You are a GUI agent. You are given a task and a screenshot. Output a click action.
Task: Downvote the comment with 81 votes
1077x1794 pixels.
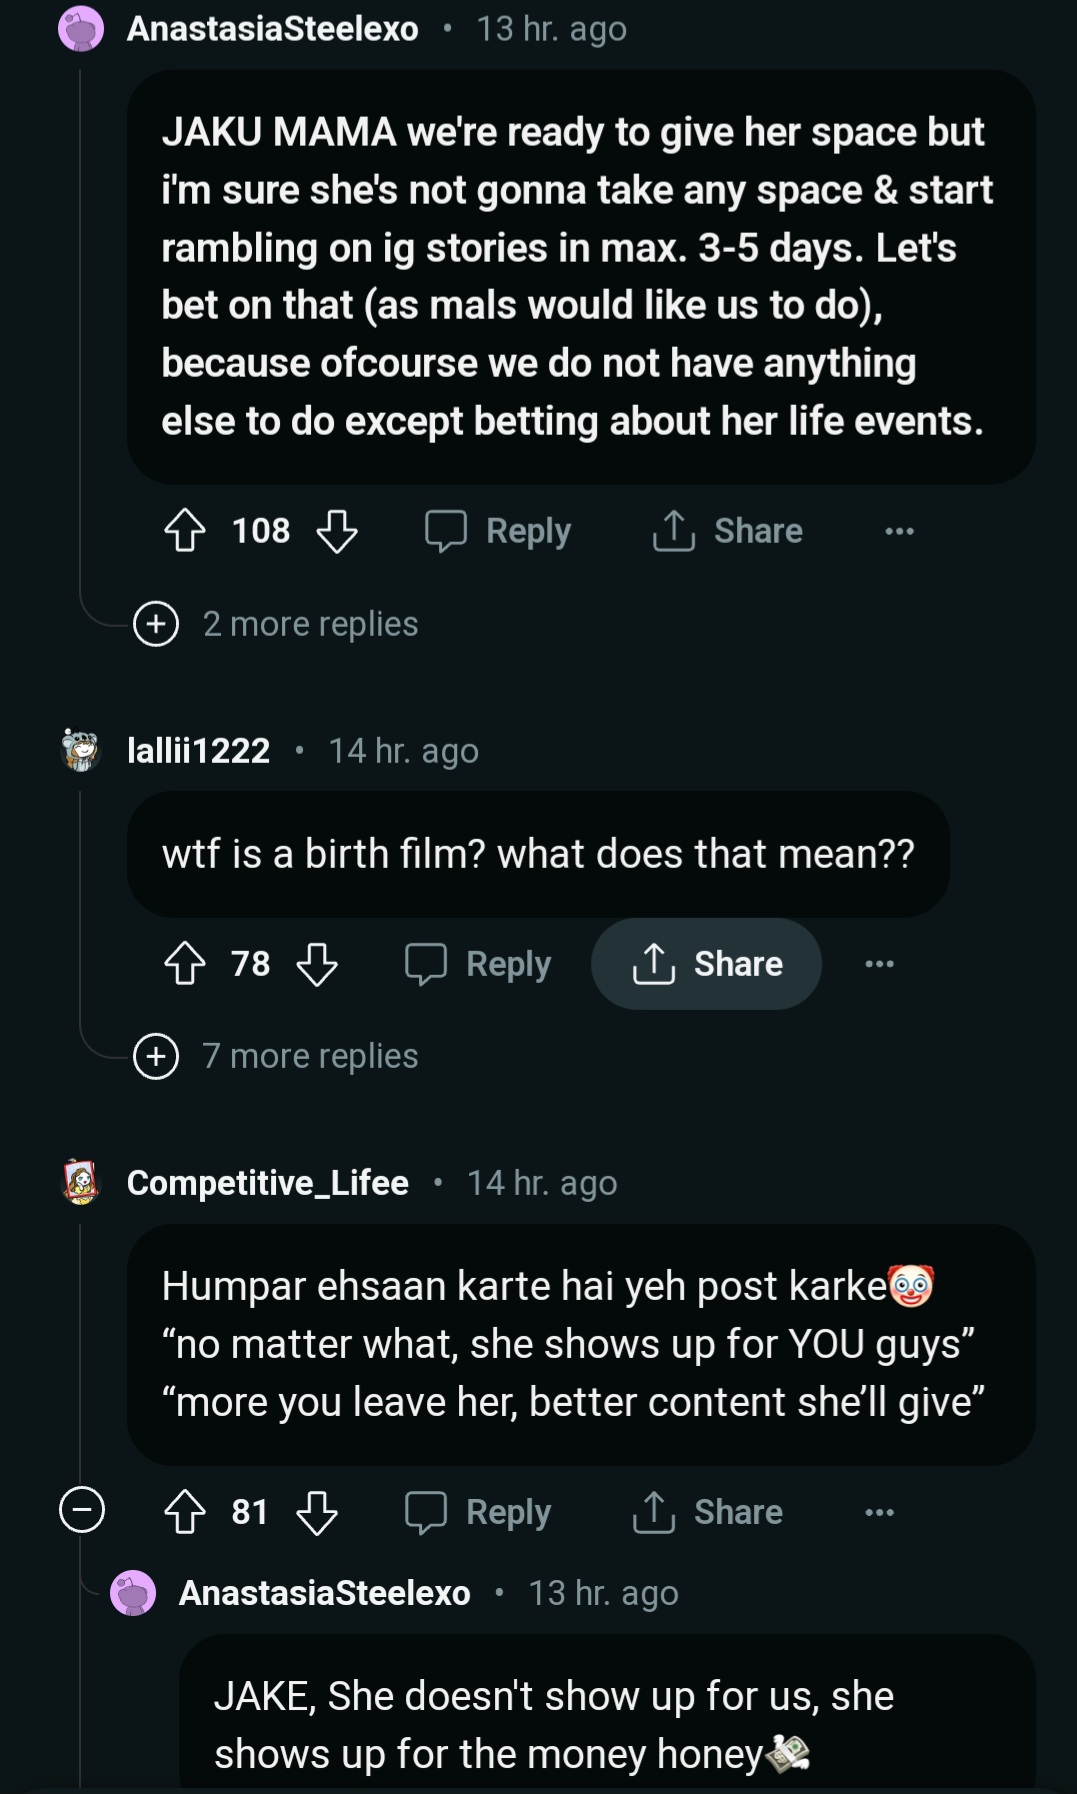tap(317, 1512)
